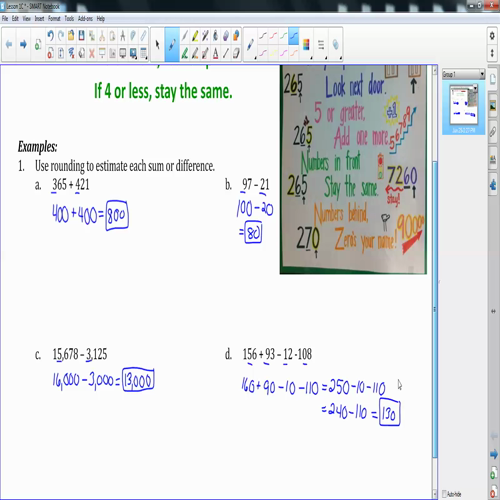Viewport: 500px width, 500px height.
Task: Open the Add-ons puzzle piece tab in sidebar
Action: click(493, 185)
